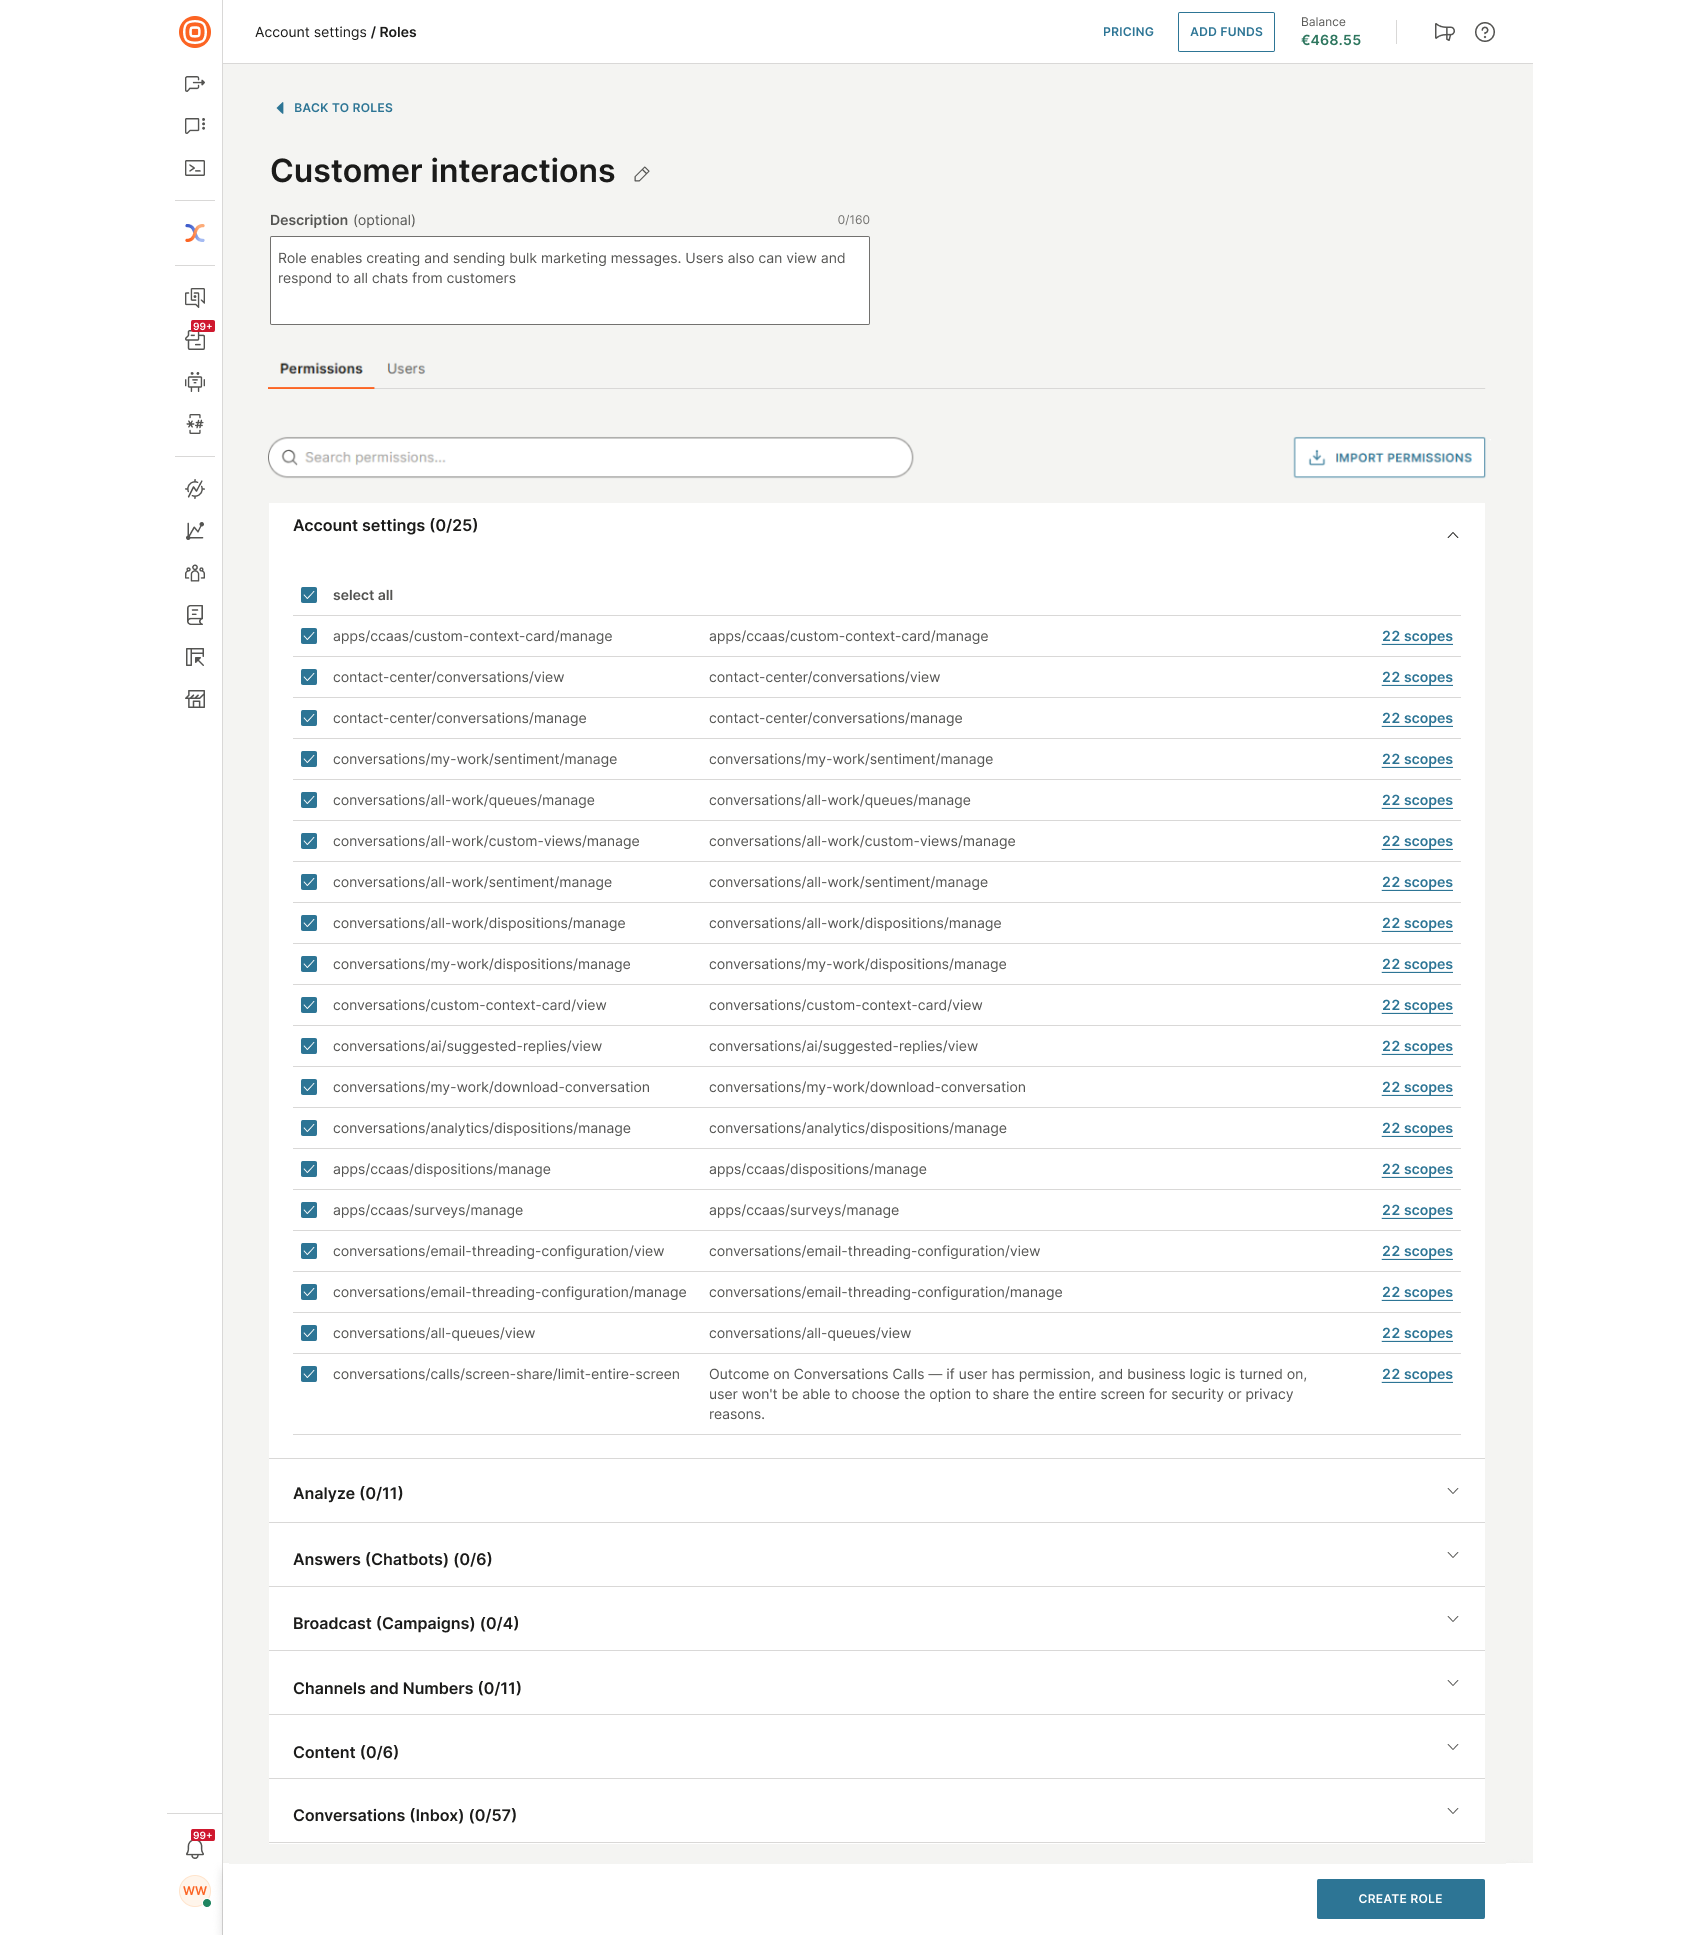Open PRICING from the top menu
This screenshot has height=1935, width=1700.
tap(1128, 31)
